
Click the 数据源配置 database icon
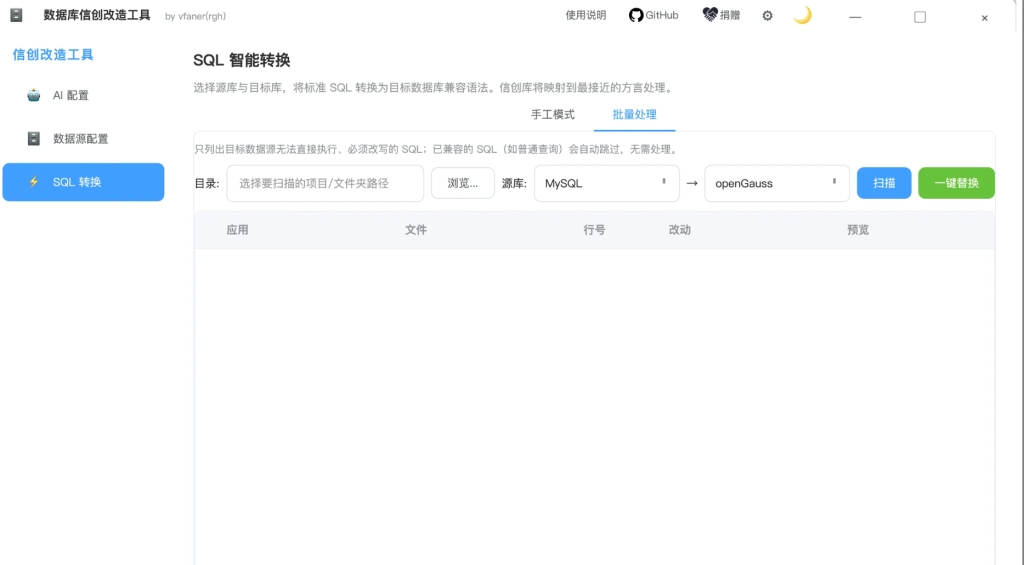pos(33,138)
